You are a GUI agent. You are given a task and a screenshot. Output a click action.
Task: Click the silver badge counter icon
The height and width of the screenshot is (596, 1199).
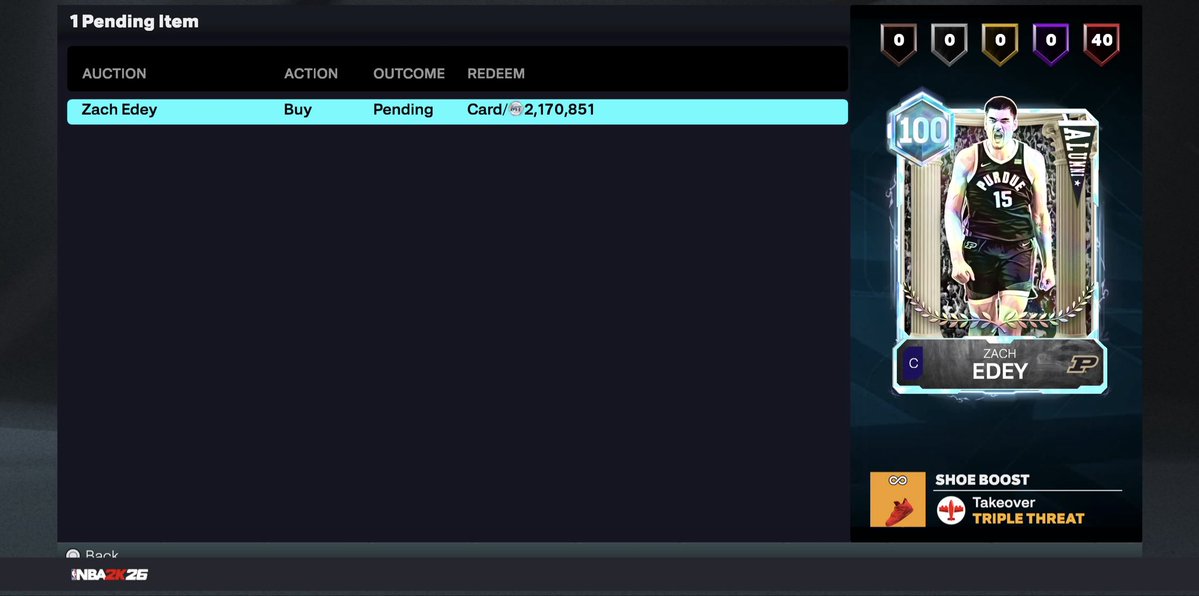(949, 43)
